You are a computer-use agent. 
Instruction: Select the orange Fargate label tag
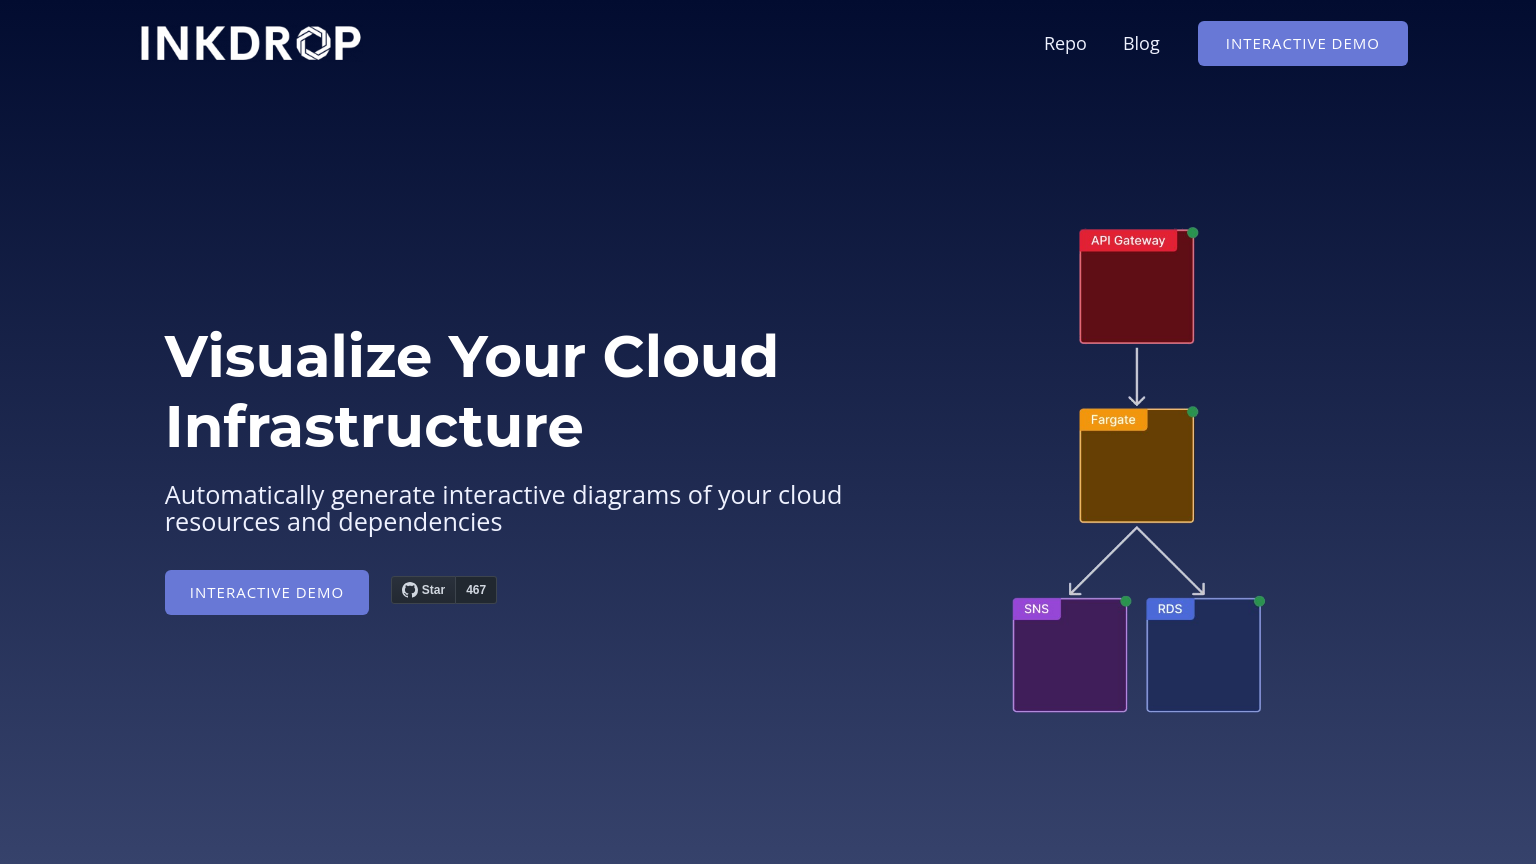1113,420
